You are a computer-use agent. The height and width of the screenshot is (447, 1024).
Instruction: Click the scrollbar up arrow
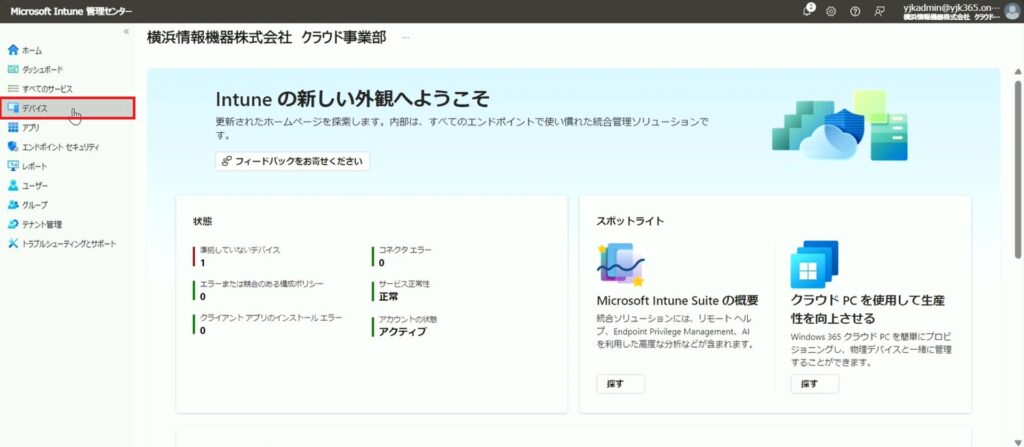pyautogui.click(x=1017, y=71)
